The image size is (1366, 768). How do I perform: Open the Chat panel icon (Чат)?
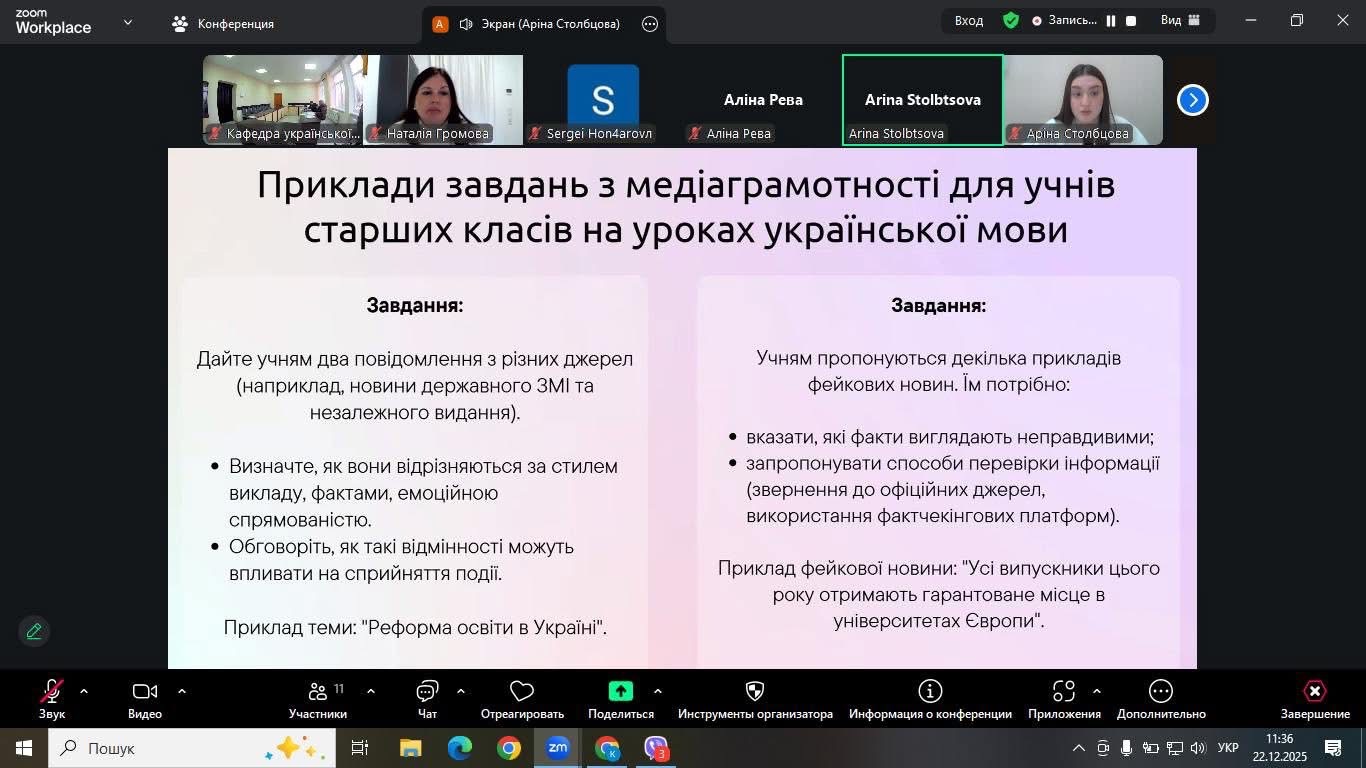[427, 692]
